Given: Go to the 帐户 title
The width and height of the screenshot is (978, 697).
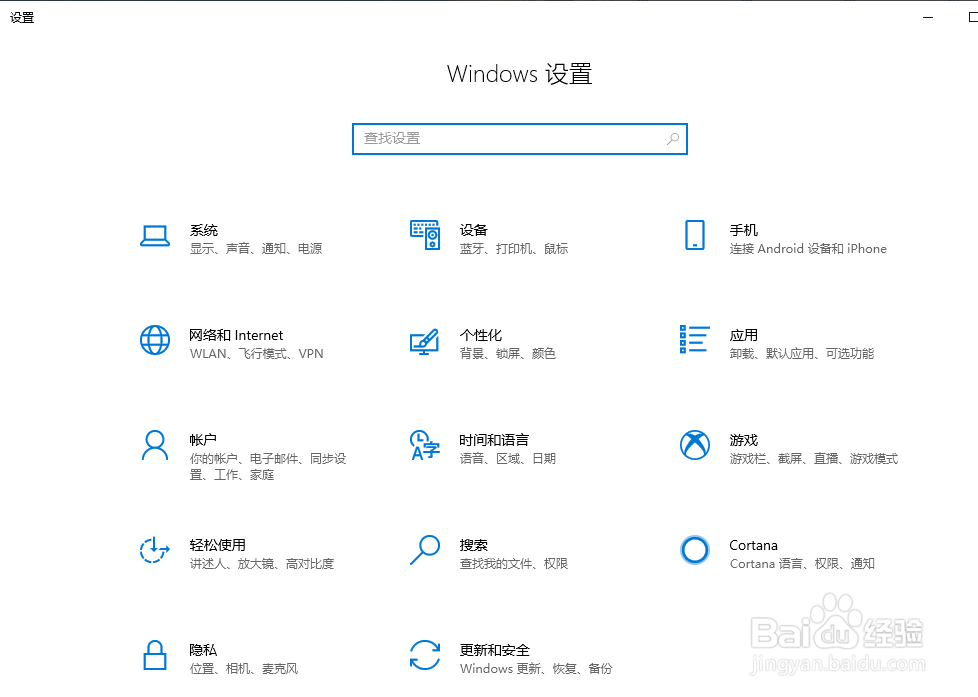Looking at the screenshot, I should click(x=203, y=440).
